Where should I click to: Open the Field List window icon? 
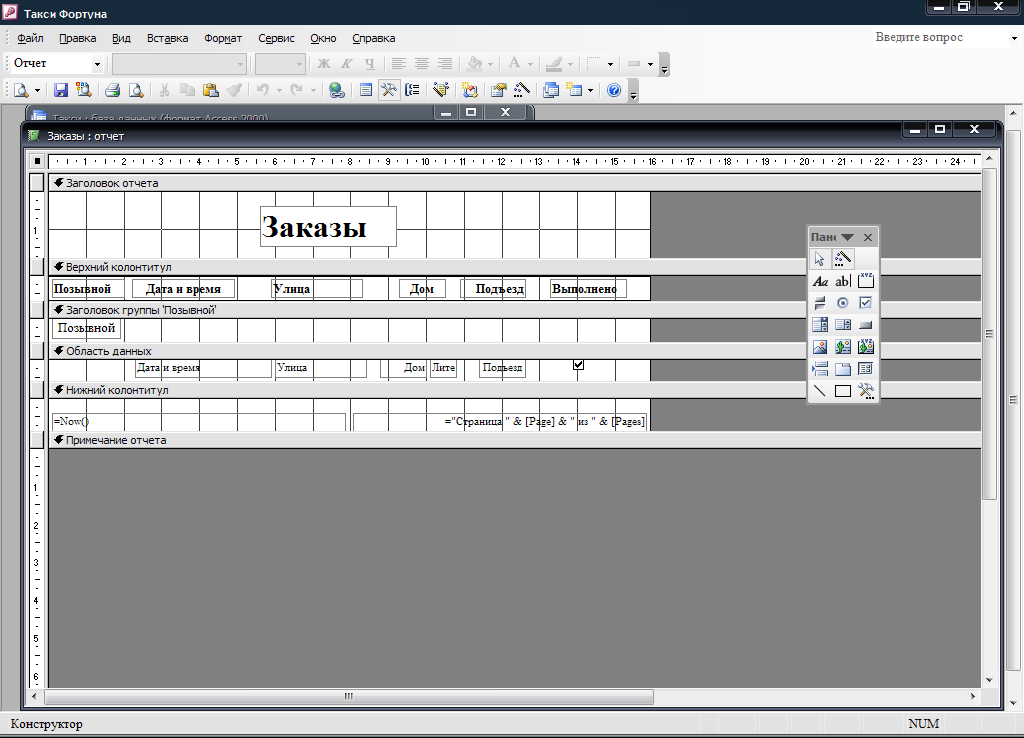tap(366, 90)
